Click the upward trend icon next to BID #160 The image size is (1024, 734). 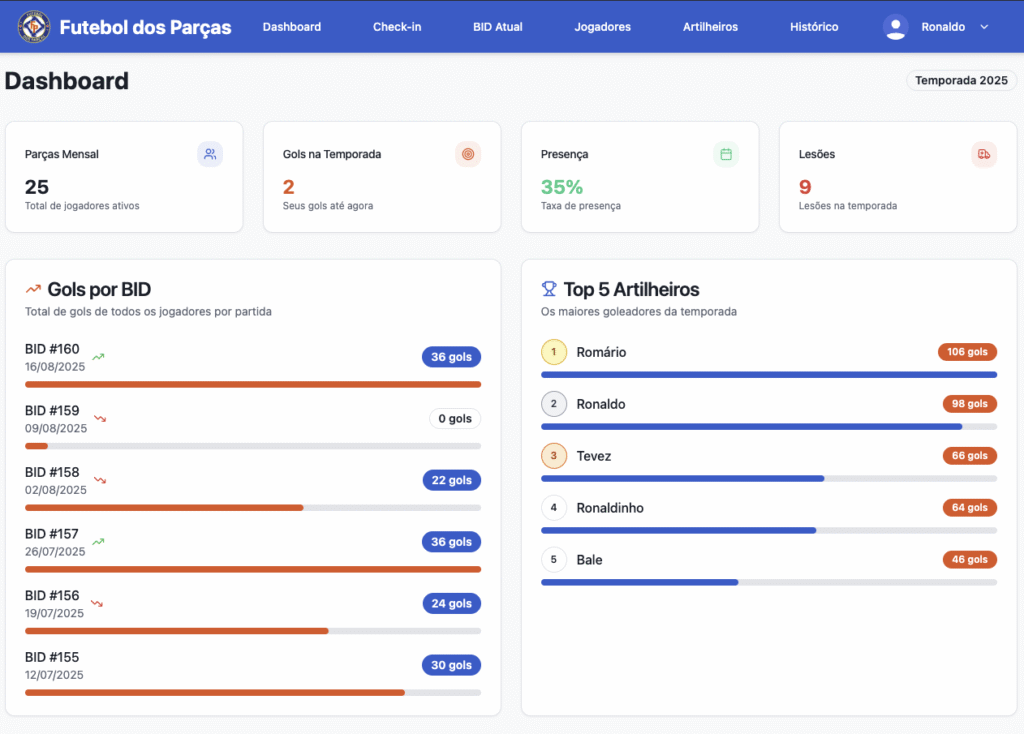coord(98,356)
